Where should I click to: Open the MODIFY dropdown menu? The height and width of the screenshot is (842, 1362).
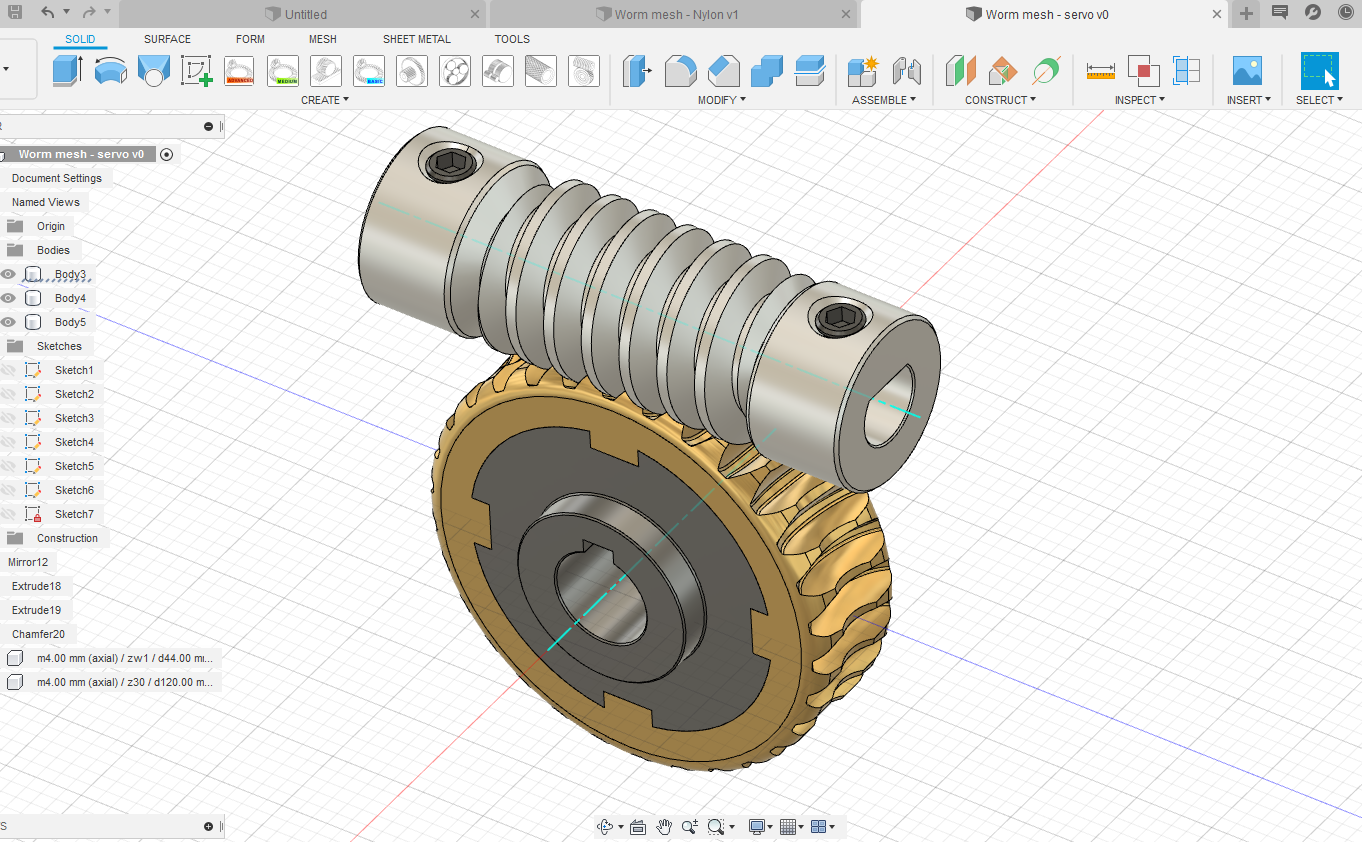pyautogui.click(x=722, y=100)
